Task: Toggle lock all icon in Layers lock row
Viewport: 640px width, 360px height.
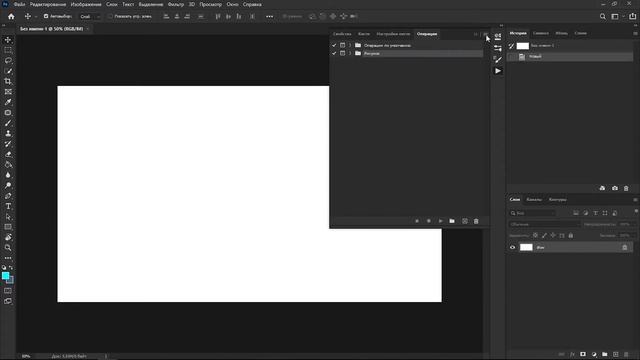Action: [x=571, y=236]
